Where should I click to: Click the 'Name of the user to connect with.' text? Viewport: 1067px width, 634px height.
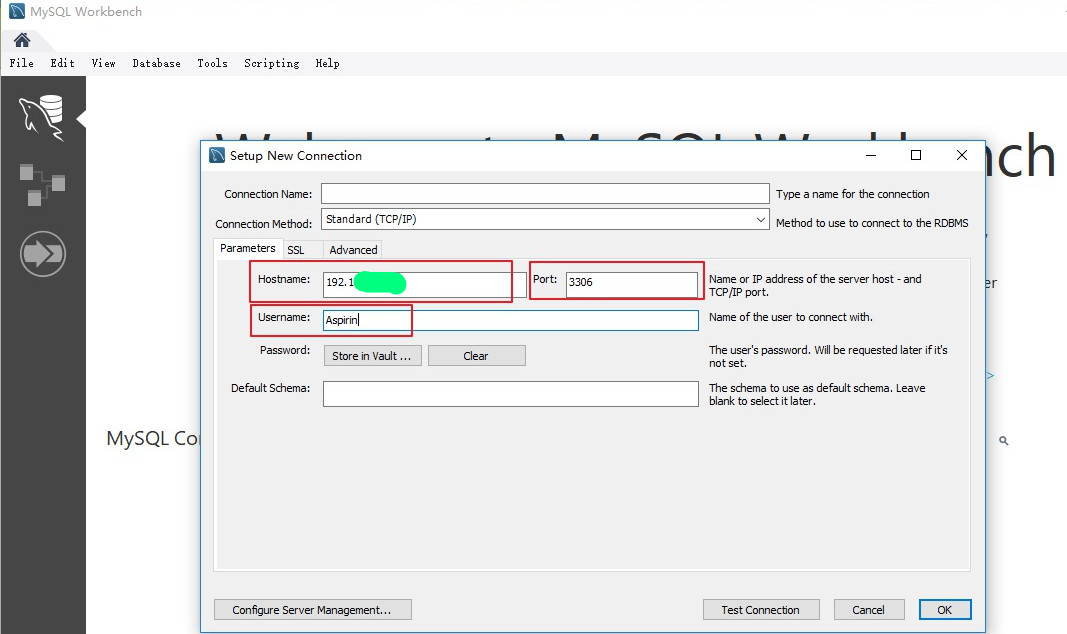click(x=791, y=317)
